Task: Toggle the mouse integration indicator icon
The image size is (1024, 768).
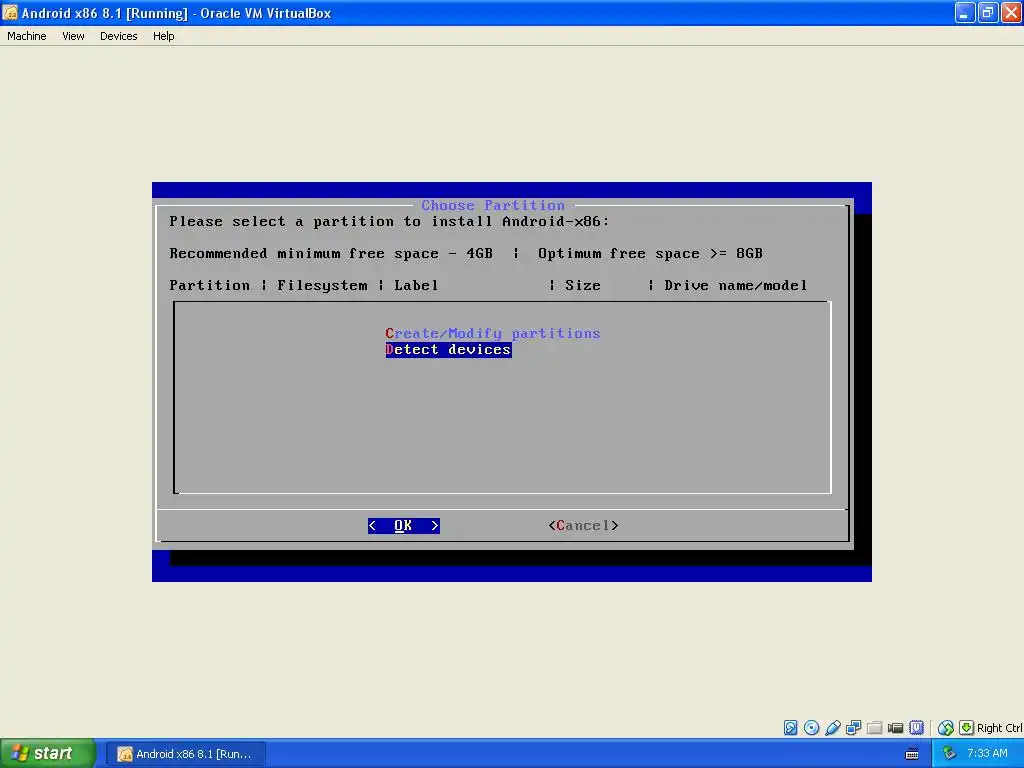Action: (945, 728)
